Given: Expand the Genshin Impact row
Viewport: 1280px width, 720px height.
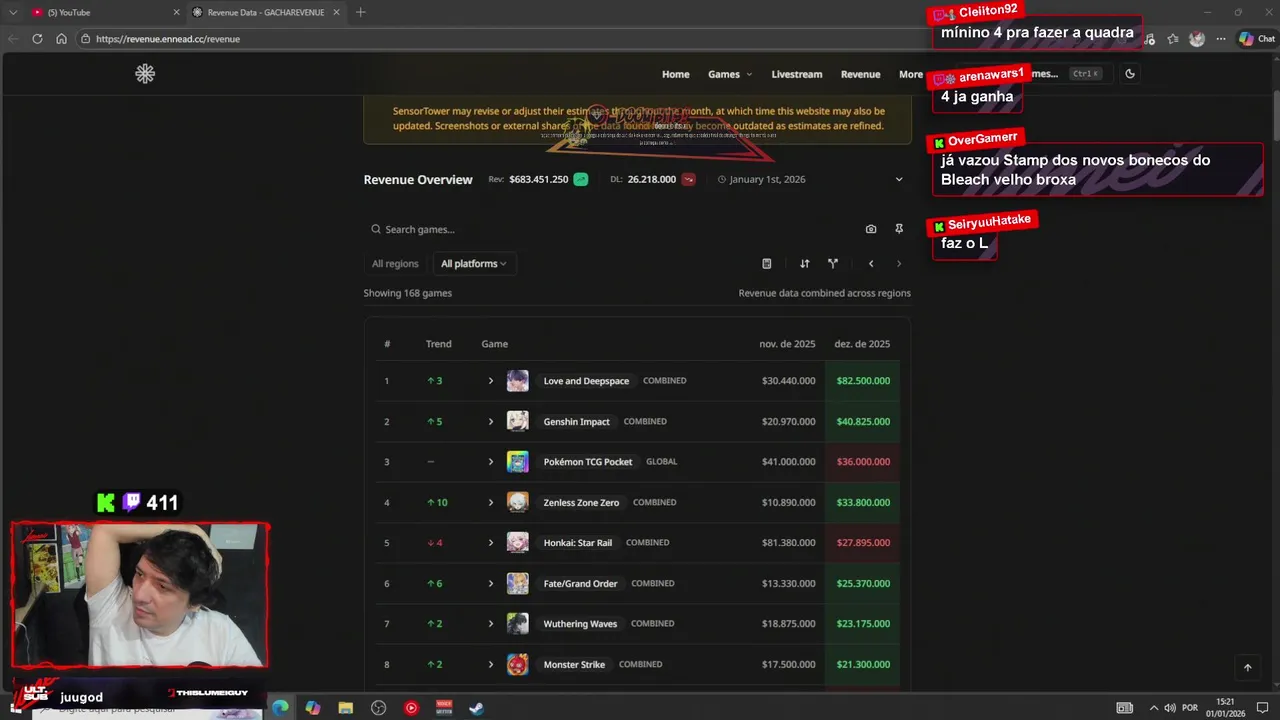Looking at the screenshot, I should 491,422.
